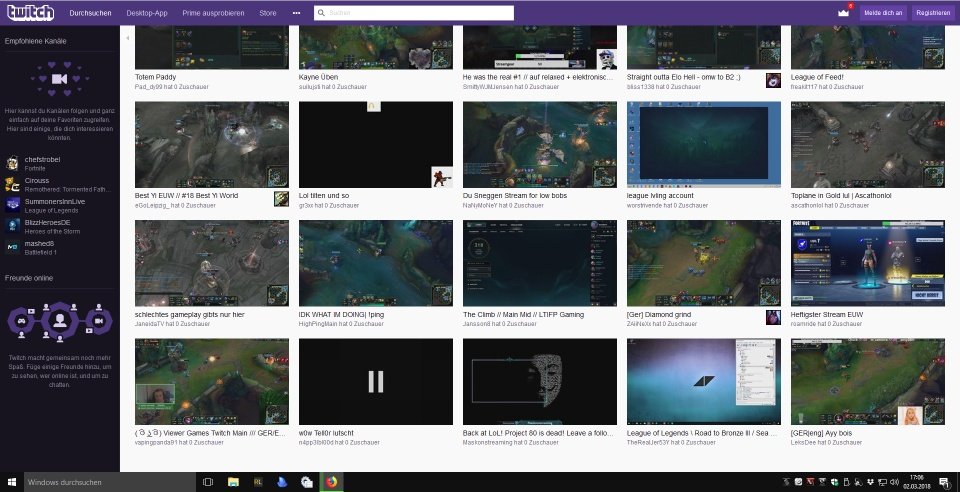Image resolution: width=960 pixels, height=492 pixels.
Task: Click IDK WHAT IM DOING title
Action: click(342, 315)
